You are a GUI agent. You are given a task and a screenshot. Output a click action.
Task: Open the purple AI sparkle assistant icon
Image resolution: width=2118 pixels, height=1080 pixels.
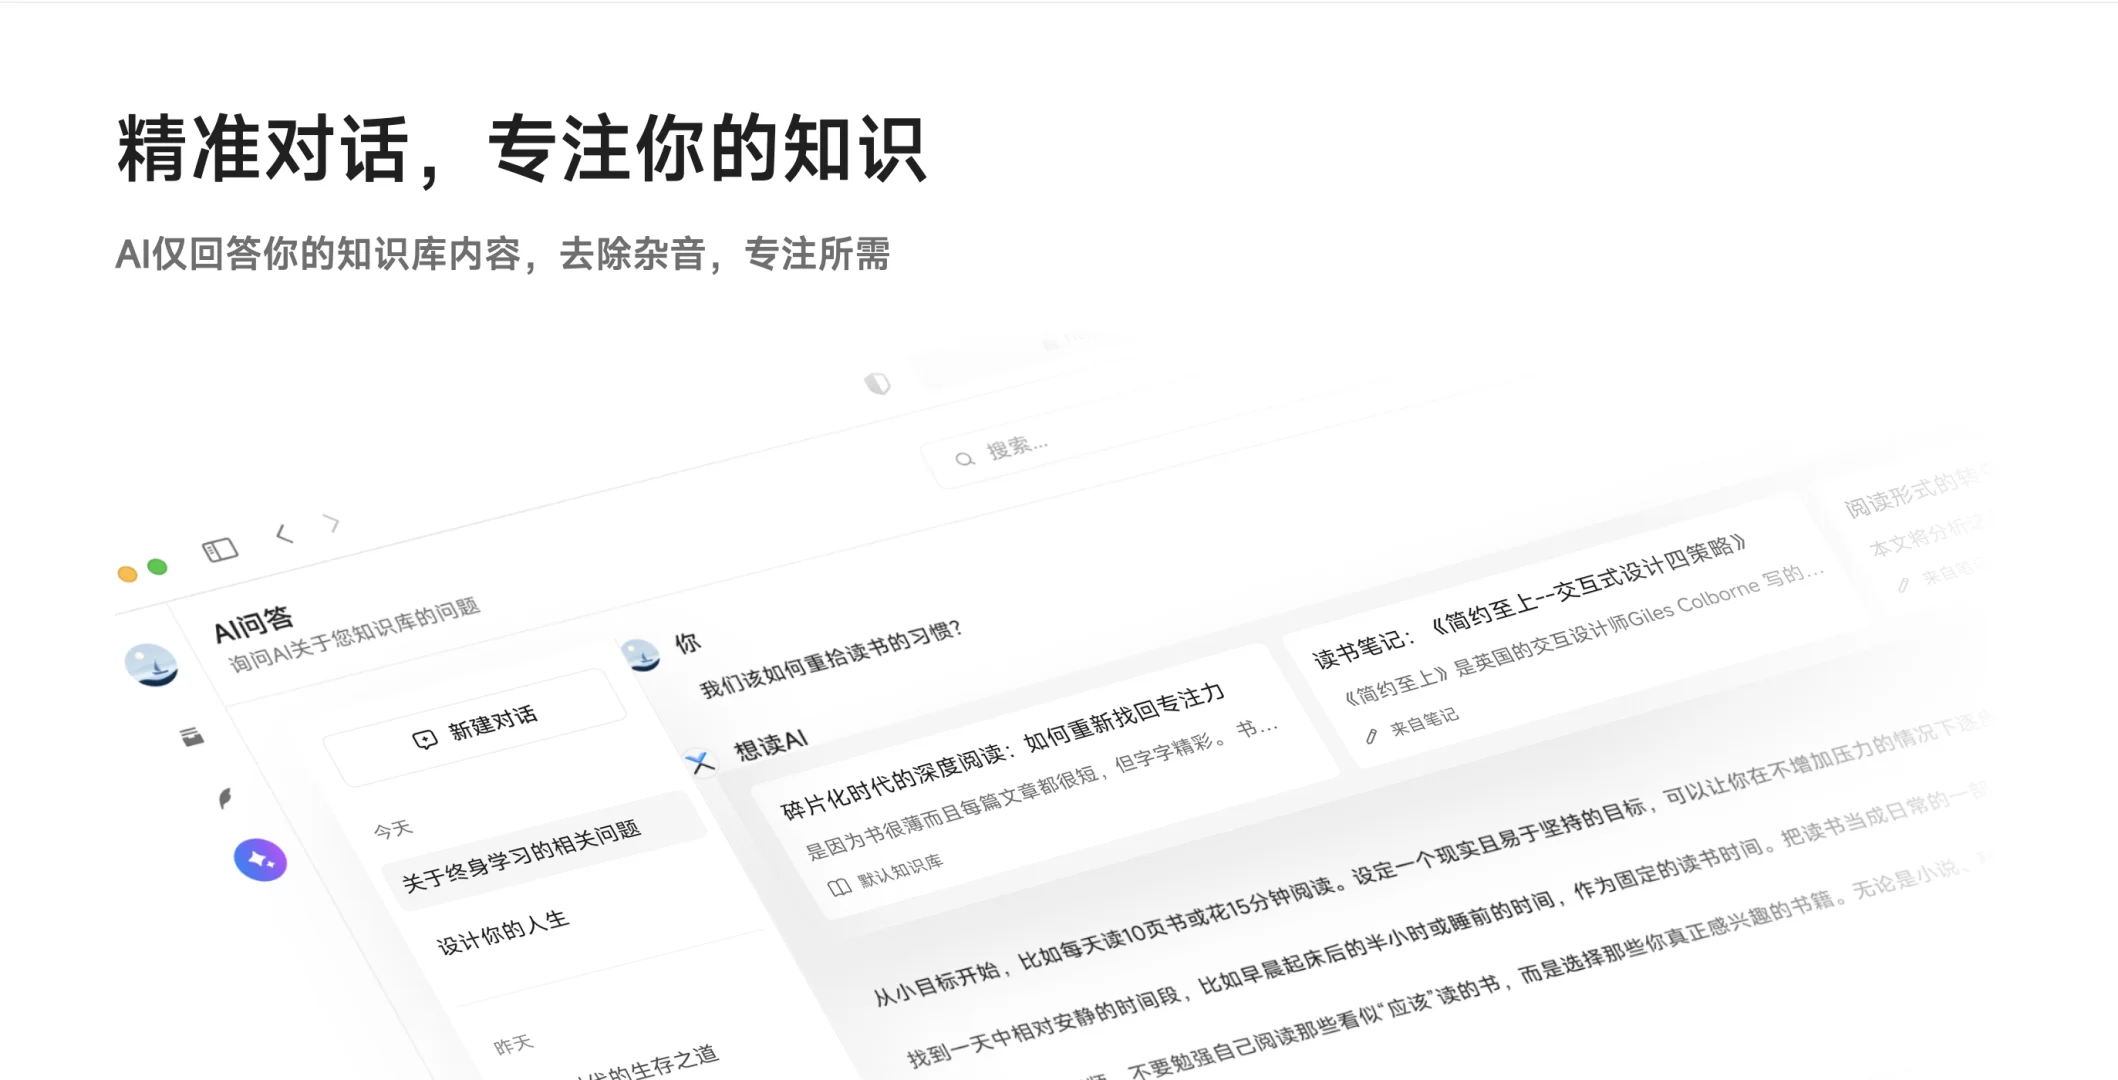(261, 858)
